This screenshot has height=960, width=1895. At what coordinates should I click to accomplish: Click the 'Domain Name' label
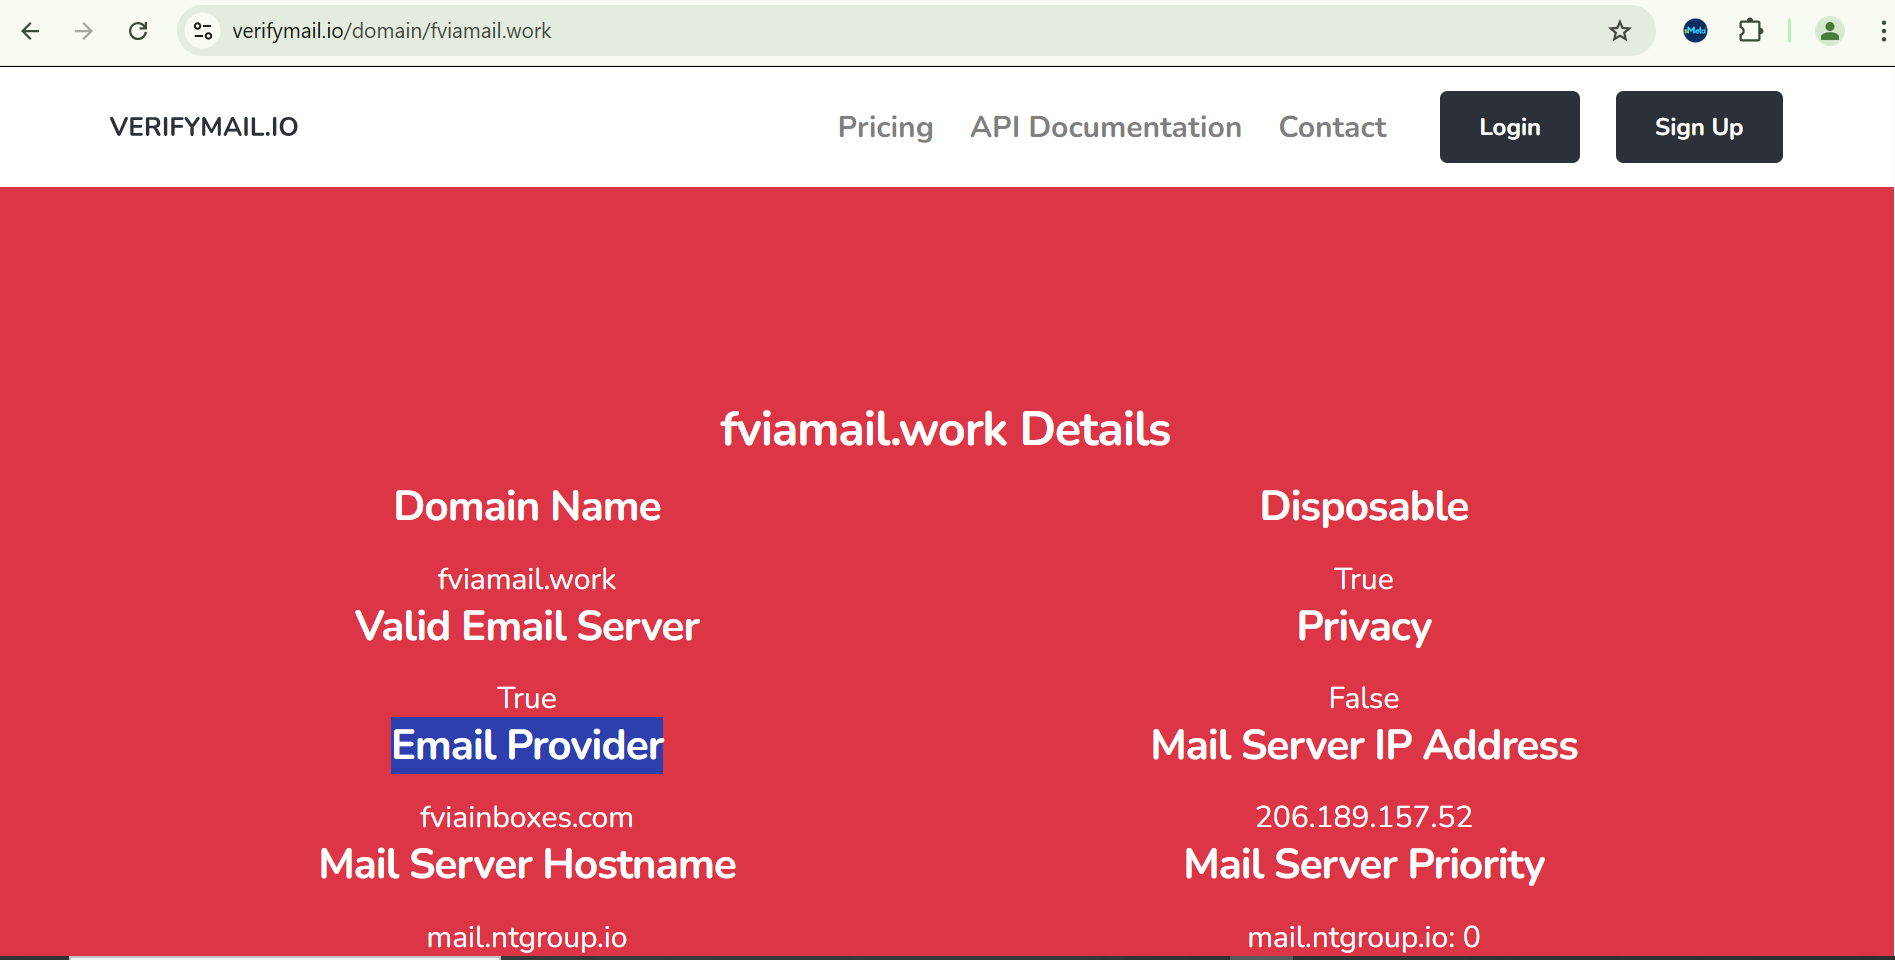(x=527, y=506)
